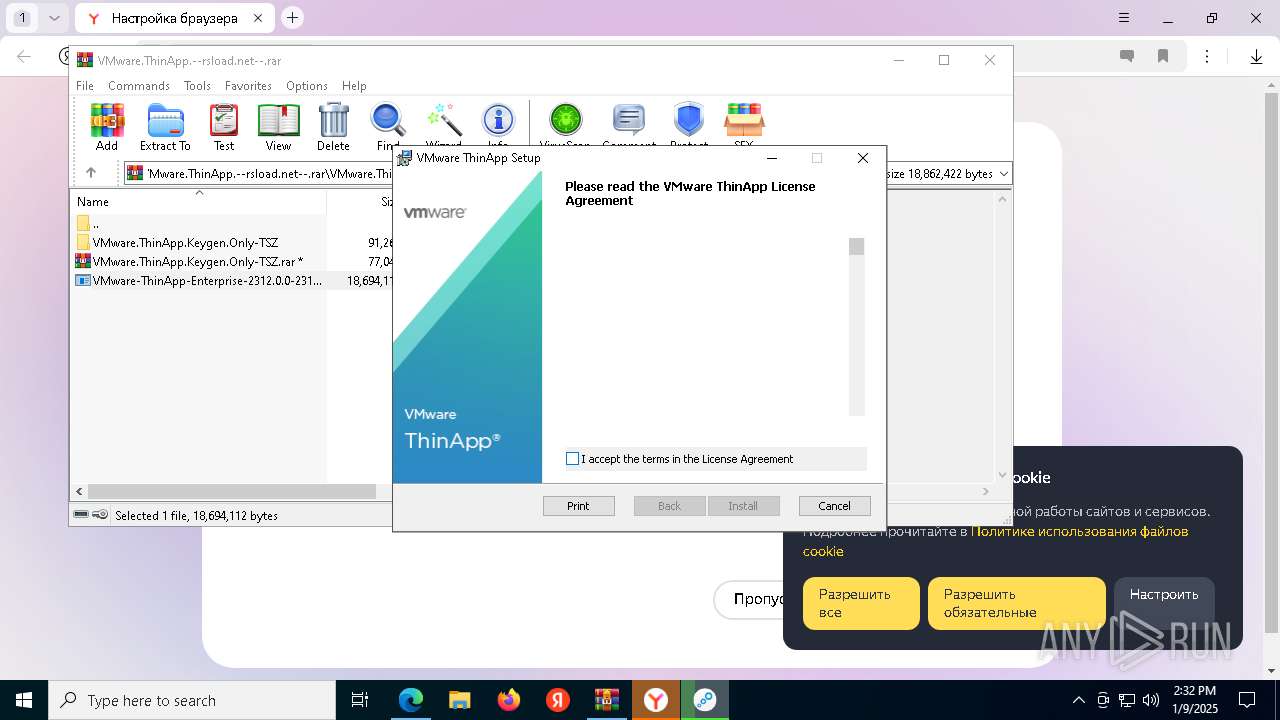The height and width of the screenshot is (720, 1280).
Task: Open the Help menu in WinRAR
Action: (354, 86)
